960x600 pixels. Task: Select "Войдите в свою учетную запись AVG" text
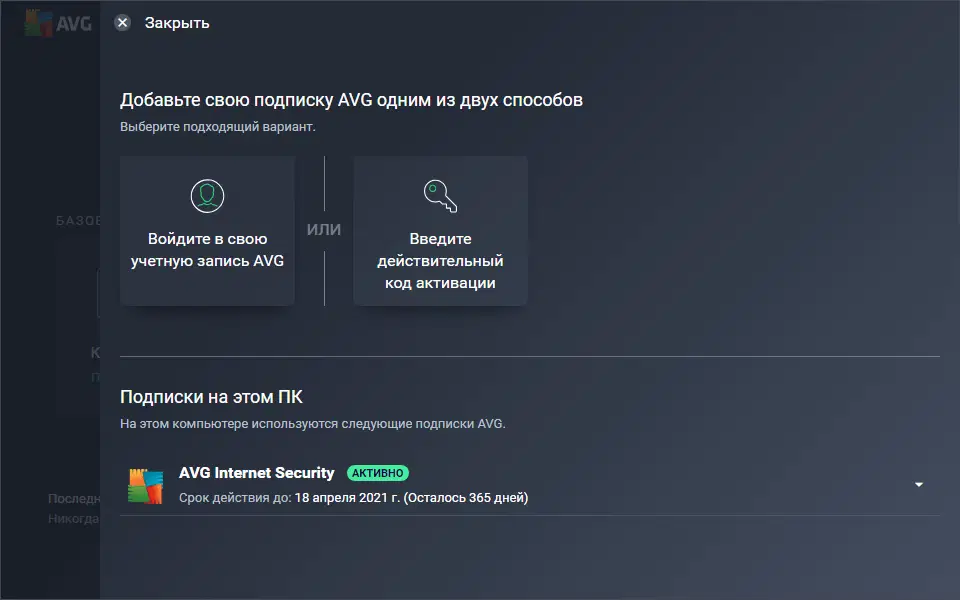pyautogui.click(x=207, y=250)
